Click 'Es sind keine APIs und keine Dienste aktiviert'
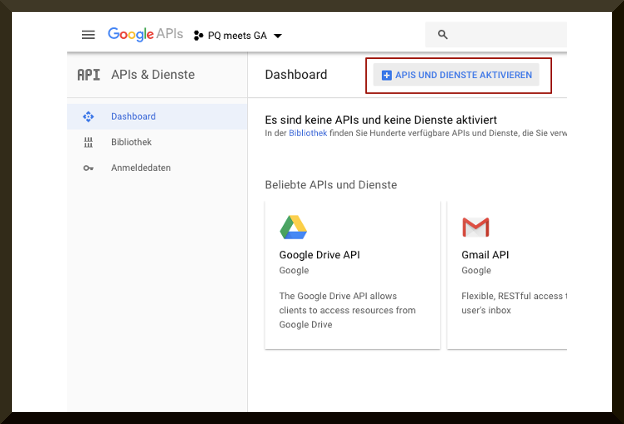This screenshot has height=424, width=624. point(381,120)
